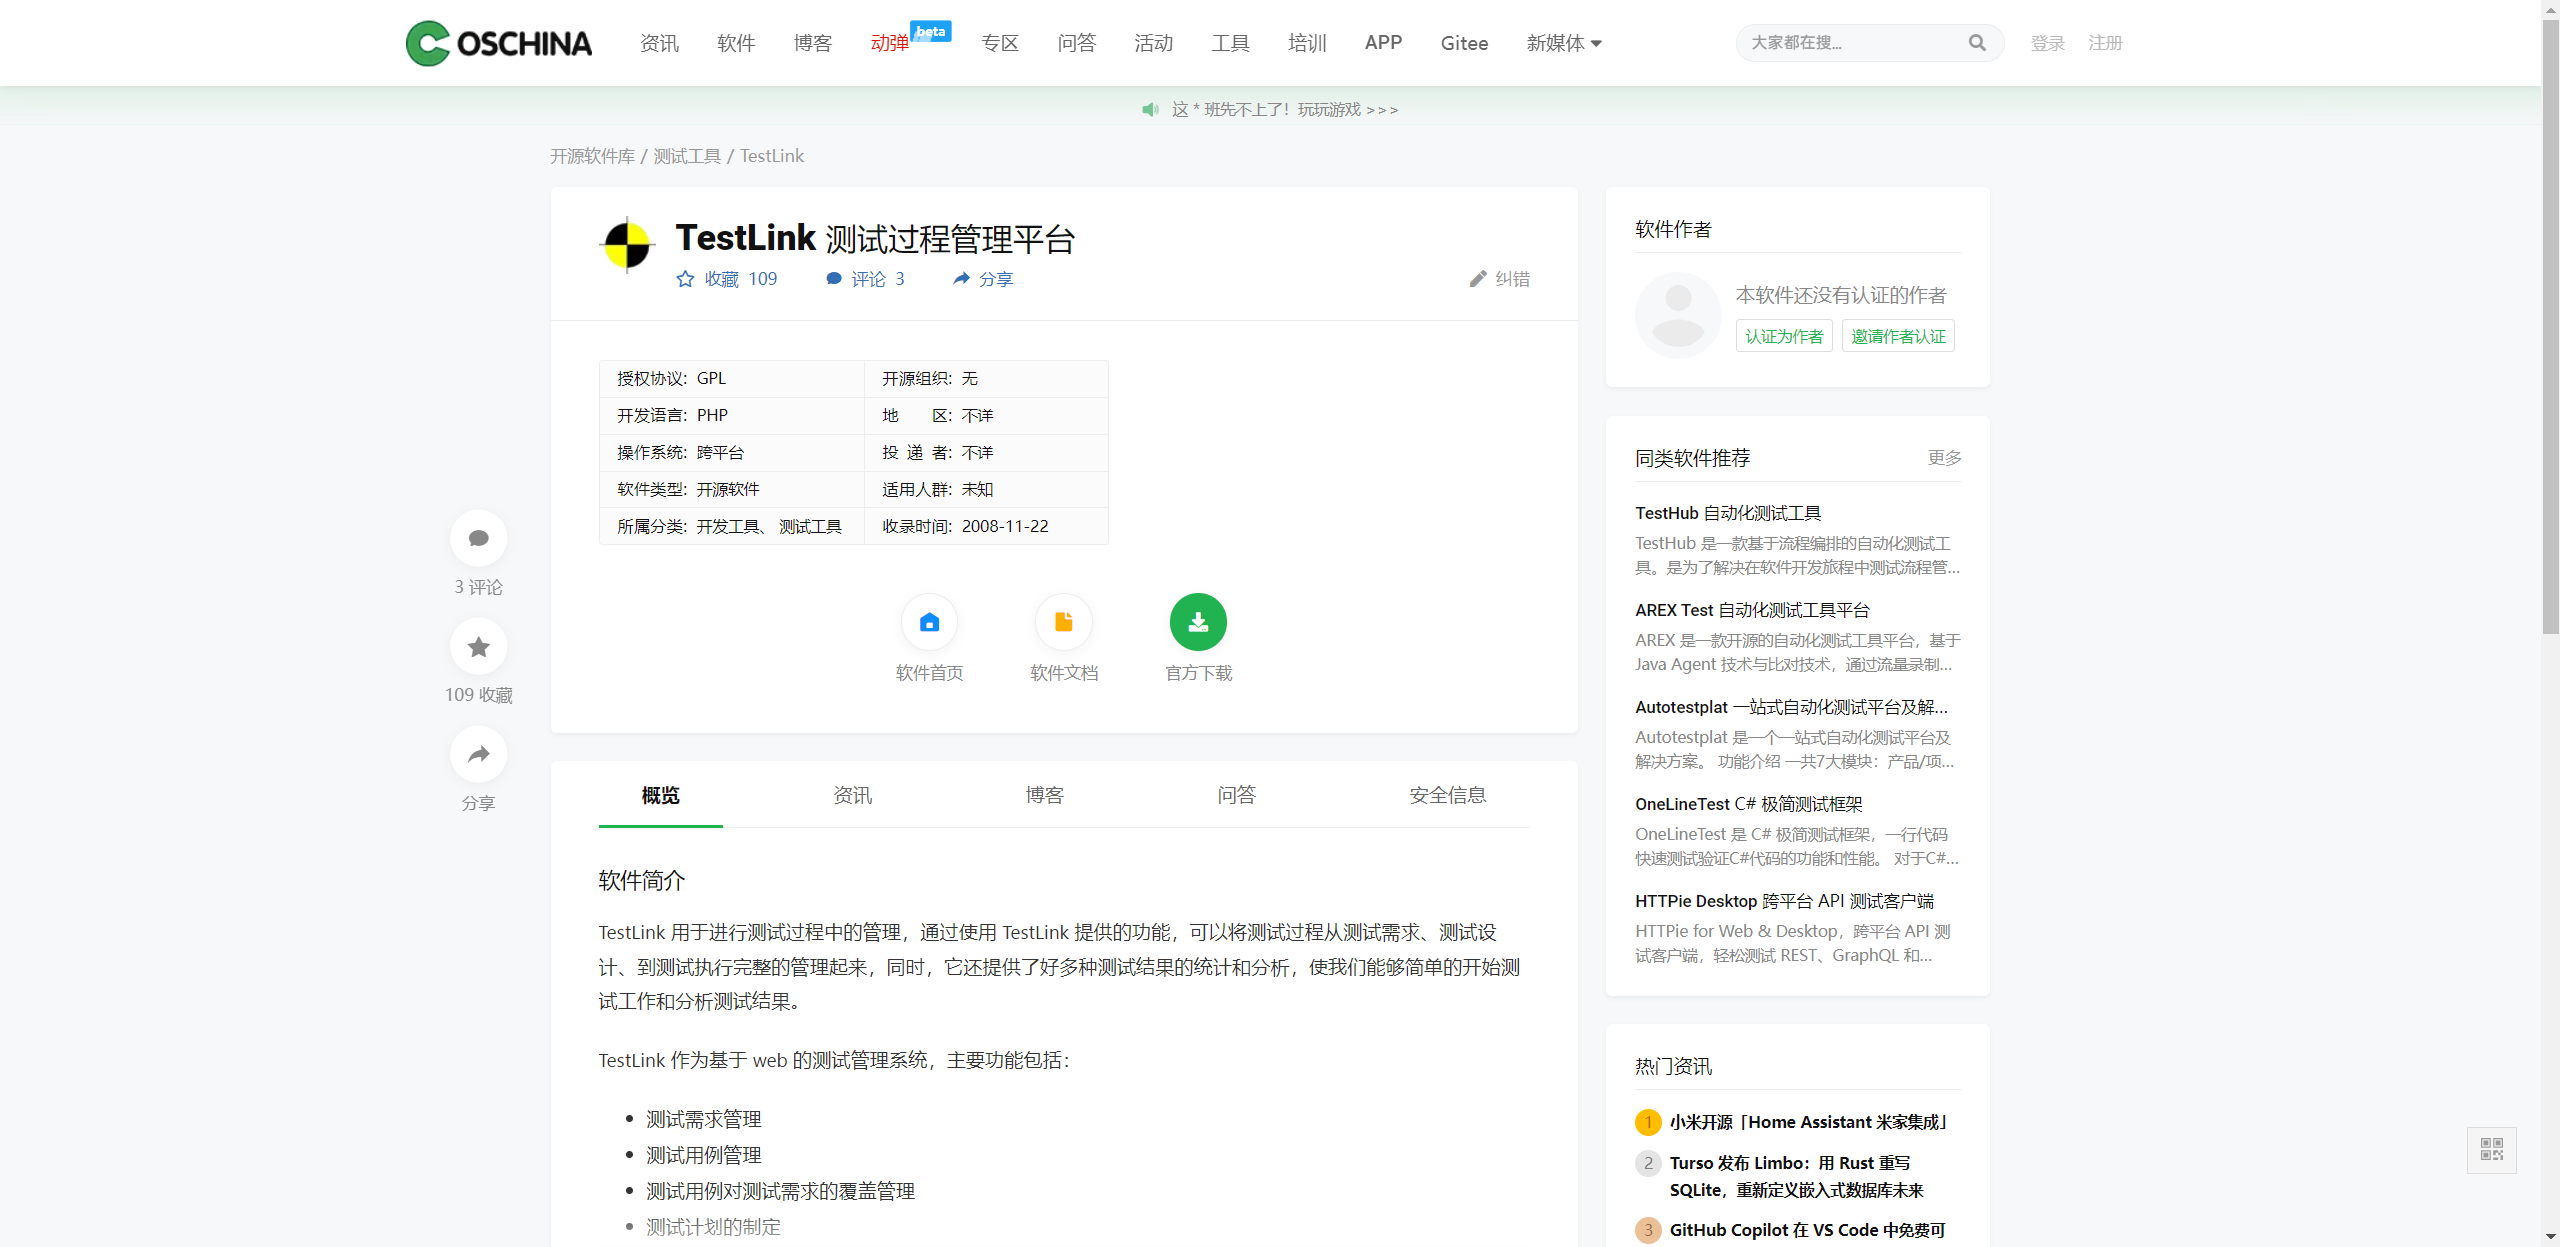Open the 问答 top navigation item
2560x1247 pixels.
[x=1077, y=43]
